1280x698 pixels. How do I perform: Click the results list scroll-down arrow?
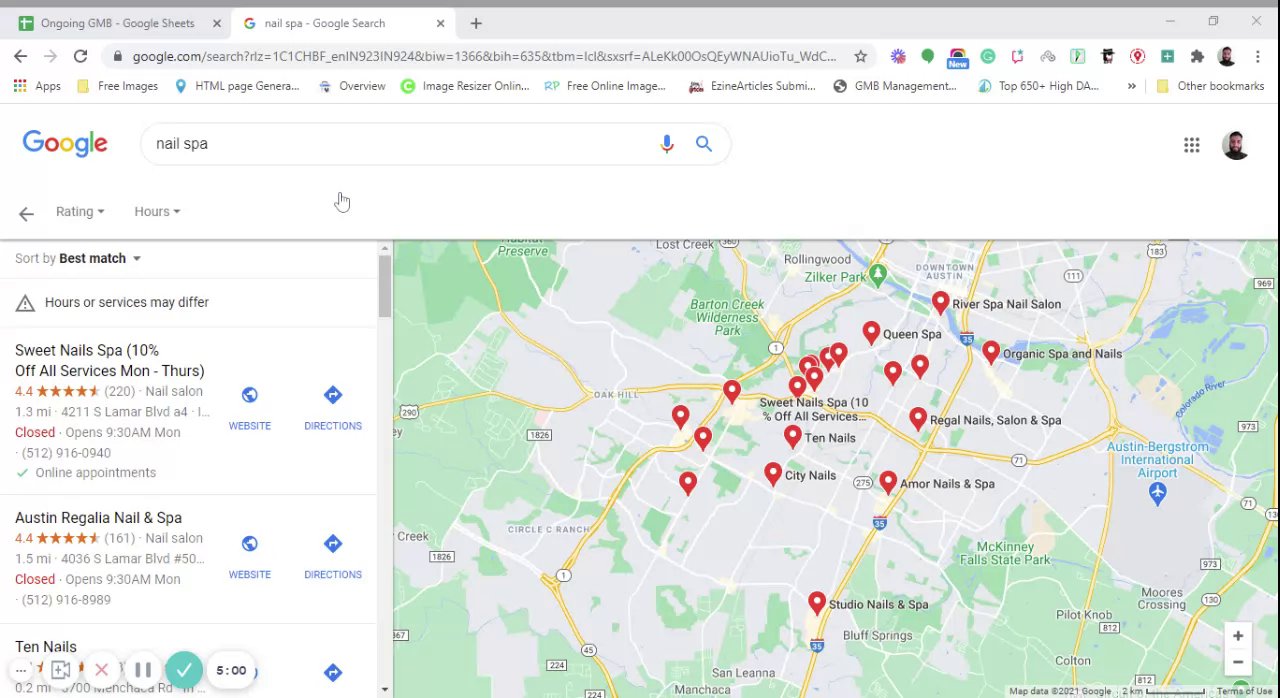(x=384, y=689)
